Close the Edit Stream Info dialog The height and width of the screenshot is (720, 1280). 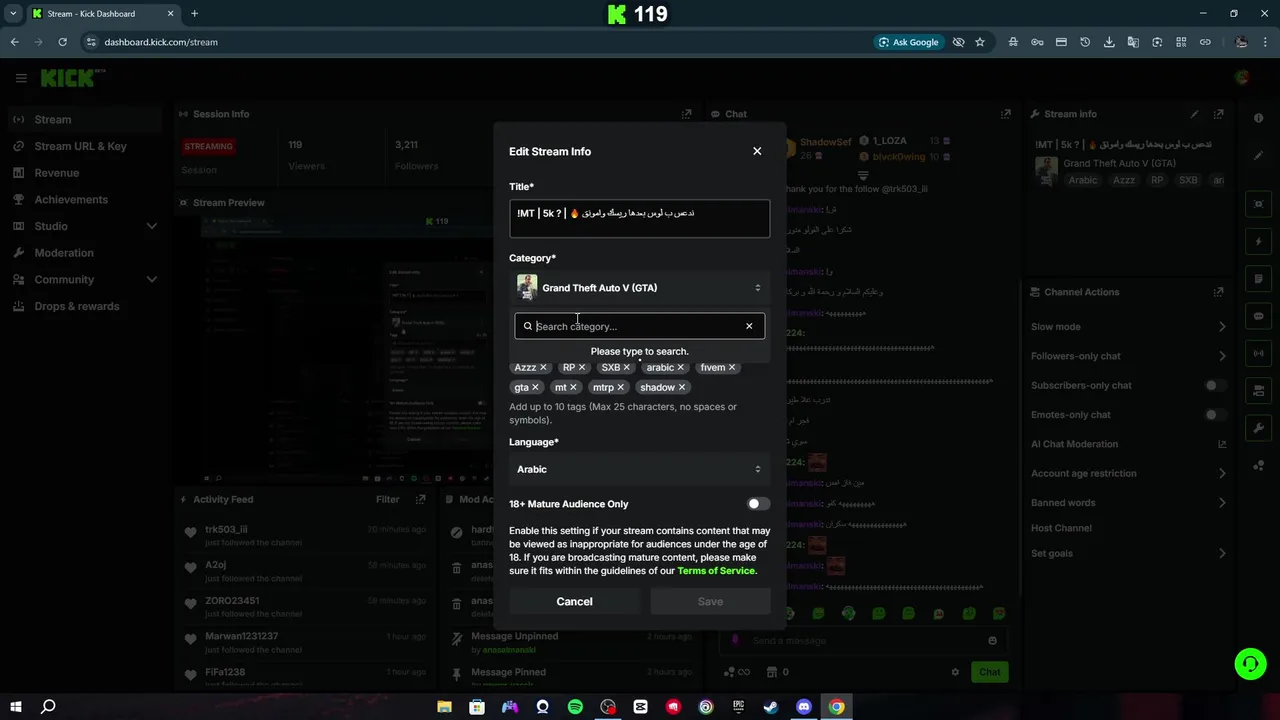(757, 151)
